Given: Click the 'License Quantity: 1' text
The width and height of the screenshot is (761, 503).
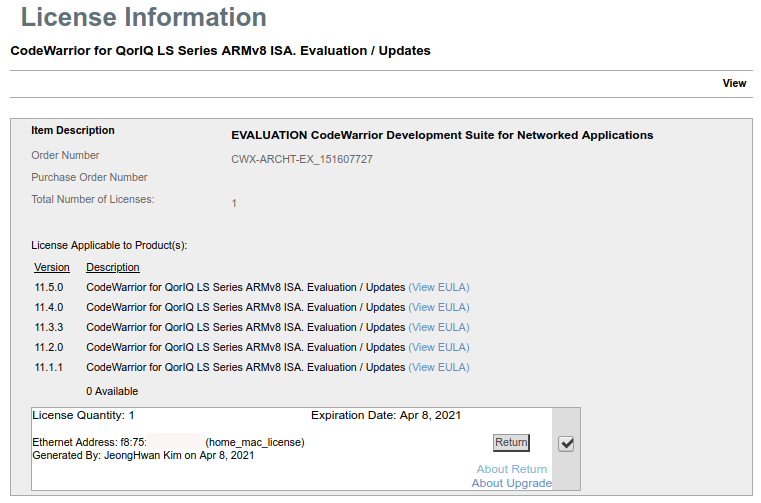Looking at the screenshot, I should (83, 415).
